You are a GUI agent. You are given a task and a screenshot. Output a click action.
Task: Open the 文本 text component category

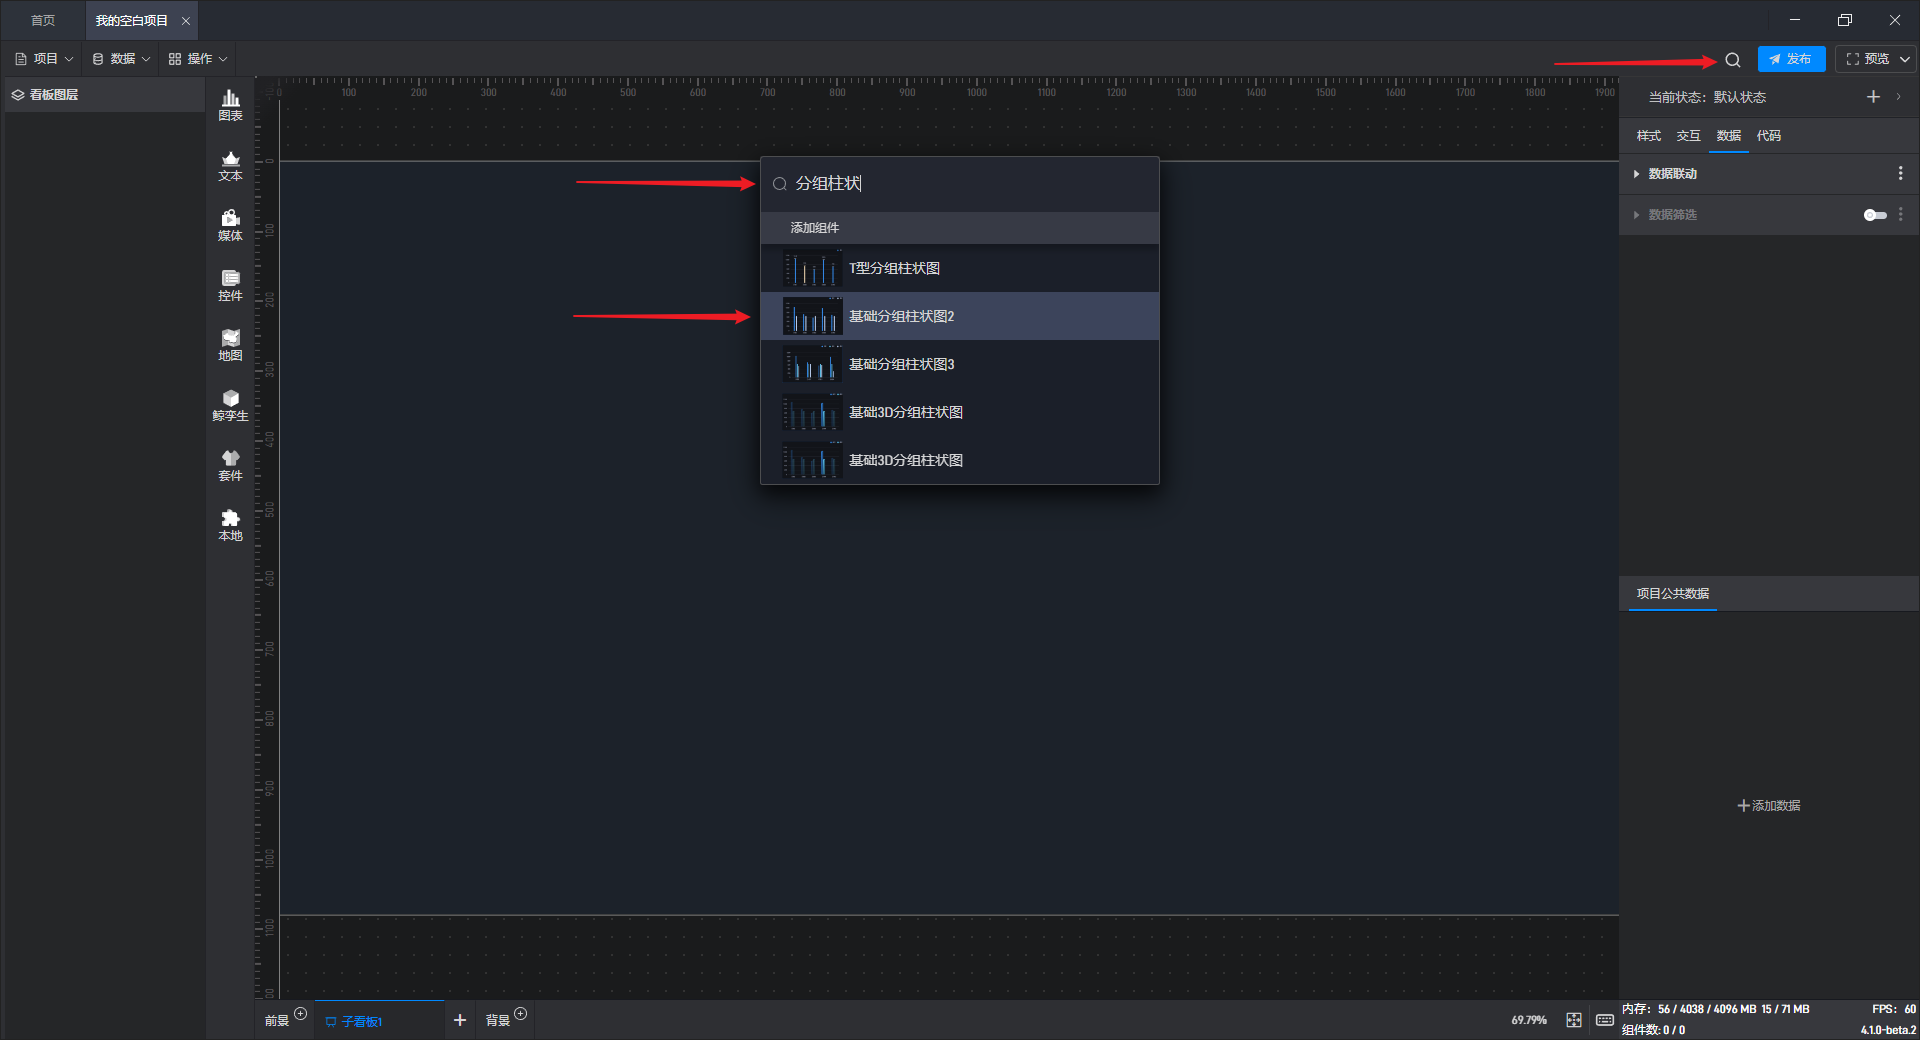tap(230, 165)
